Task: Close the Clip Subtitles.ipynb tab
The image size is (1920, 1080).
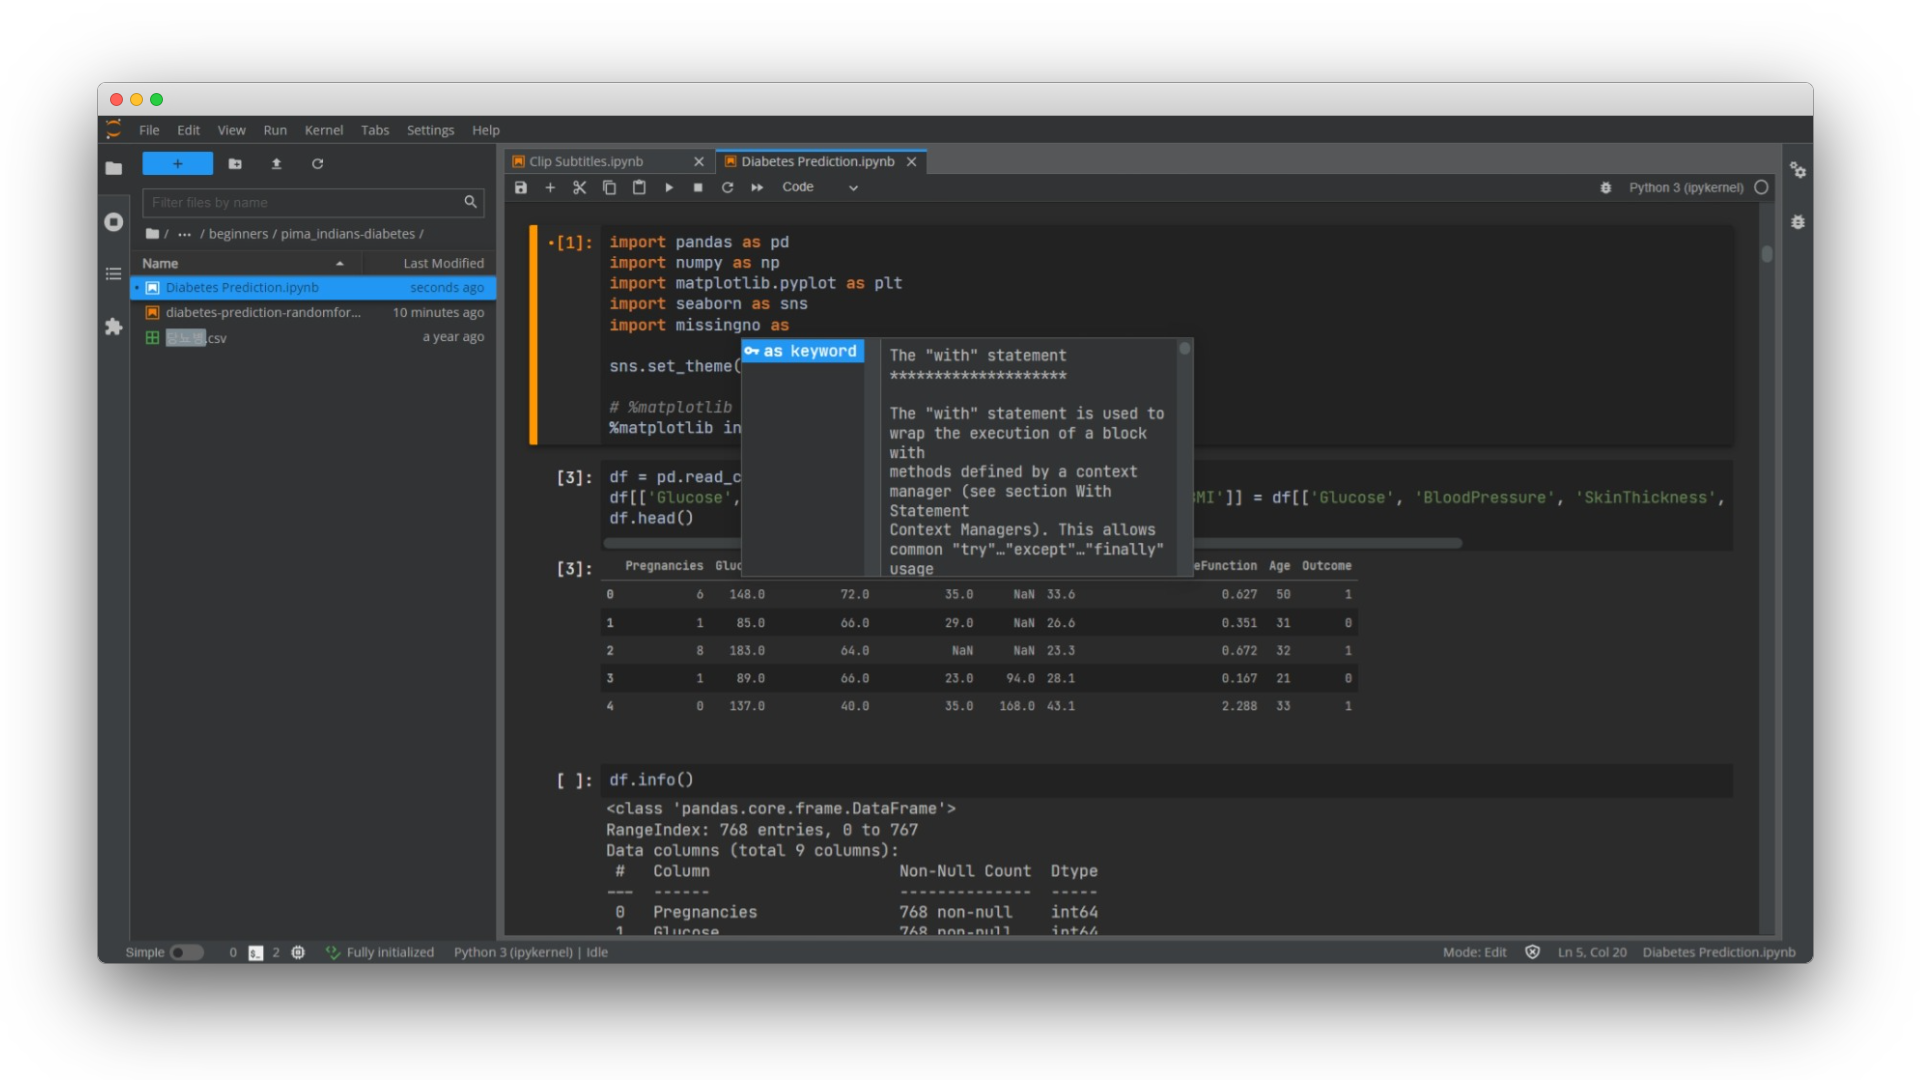Action: [699, 161]
